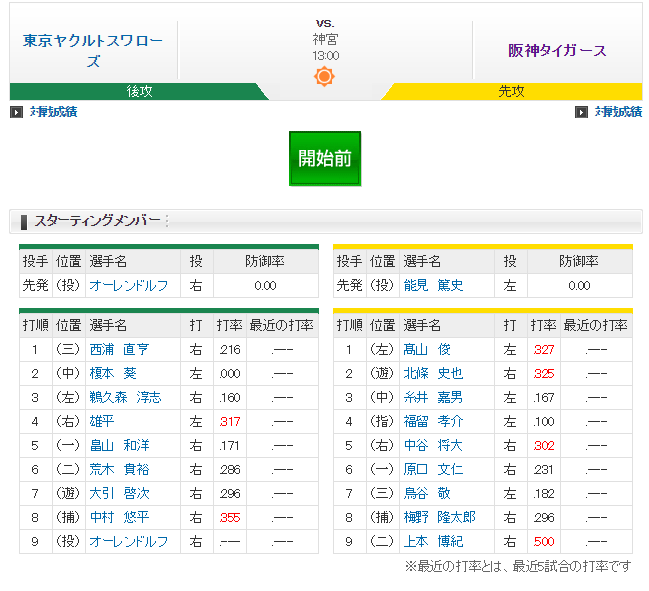This screenshot has height=591, width=649.
Task: Select 能見 篤史's 0.00 ERA value
Action: (x=579, y=286)
